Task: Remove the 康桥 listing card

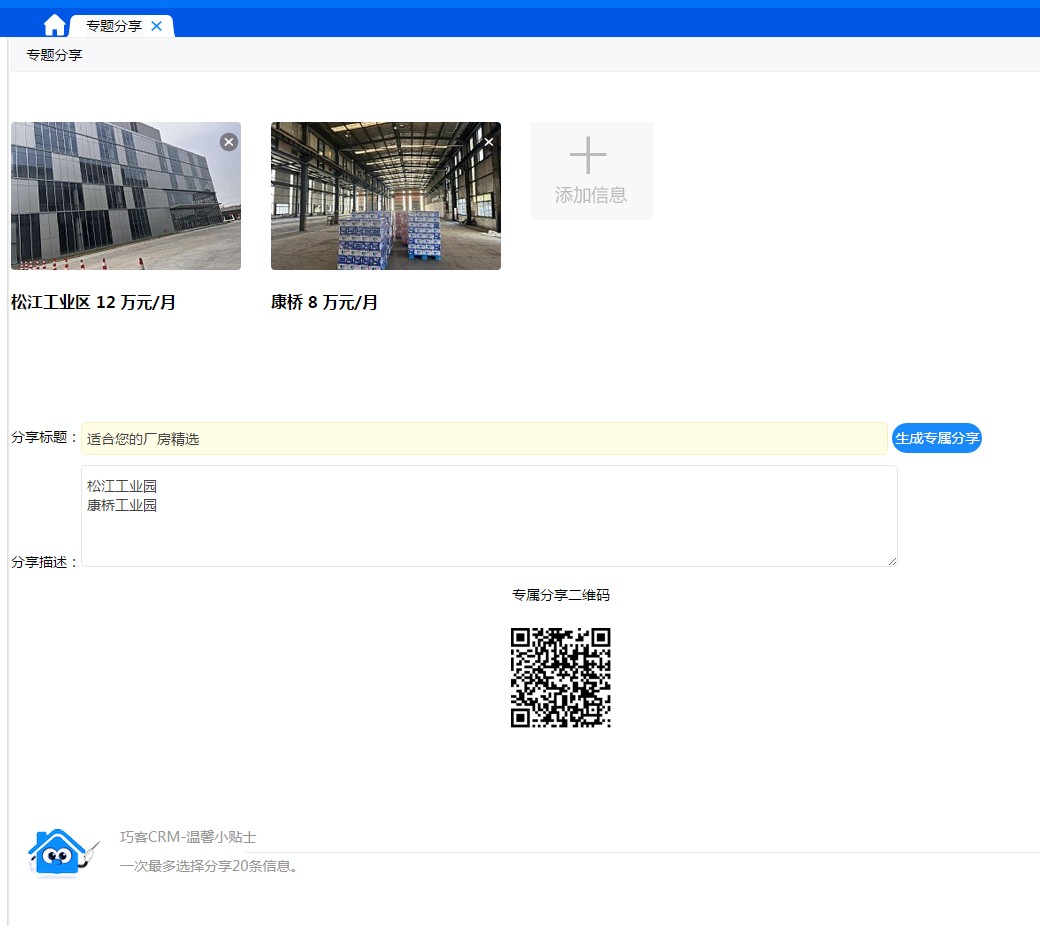Action: click(489, 142)
